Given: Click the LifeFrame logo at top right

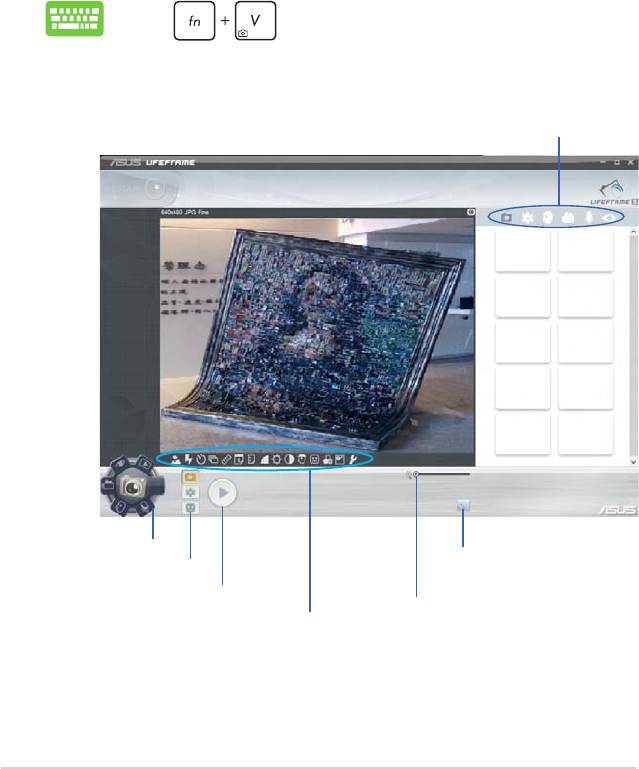Looking at the screenshot, I should 613,193.
